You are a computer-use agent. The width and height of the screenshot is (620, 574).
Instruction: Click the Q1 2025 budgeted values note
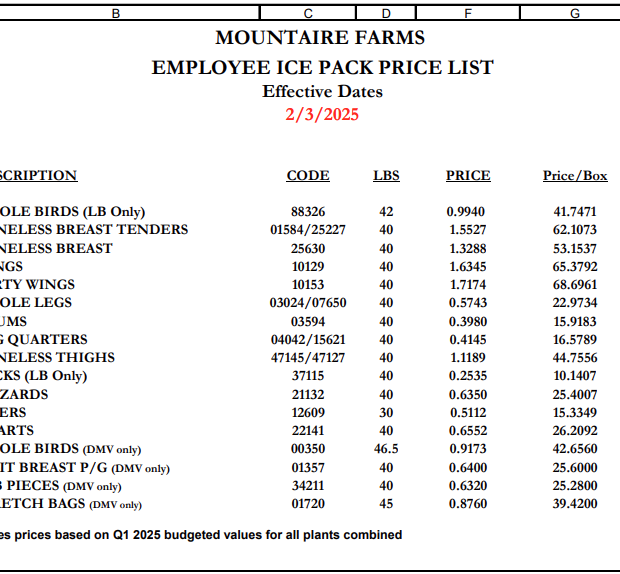[200, 535]
